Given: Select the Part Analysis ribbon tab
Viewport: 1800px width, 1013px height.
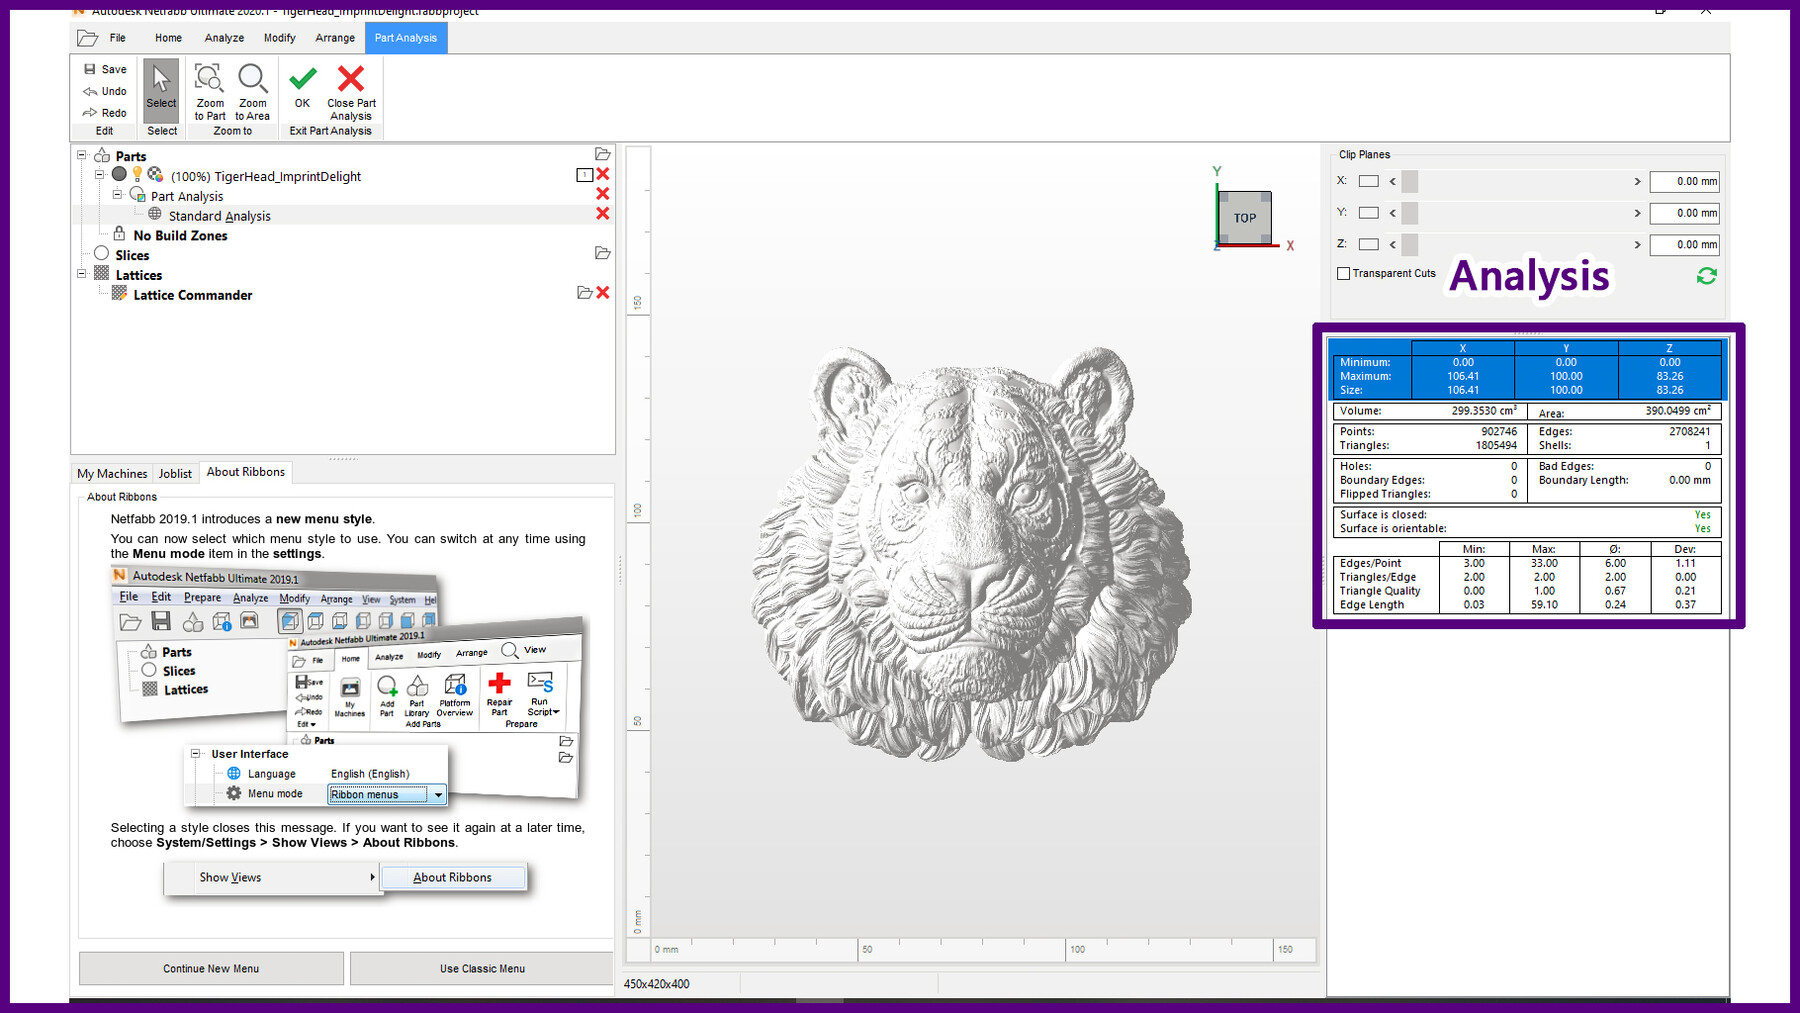Looking at the screenshot, I should click(406, 38).
